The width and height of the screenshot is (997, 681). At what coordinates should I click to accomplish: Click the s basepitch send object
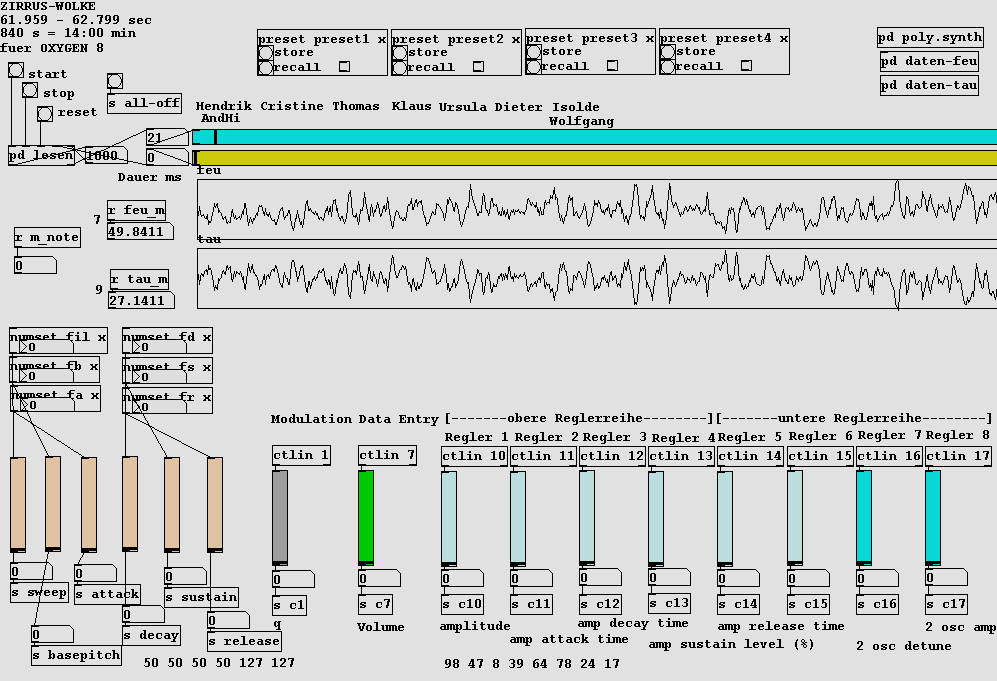76,656
